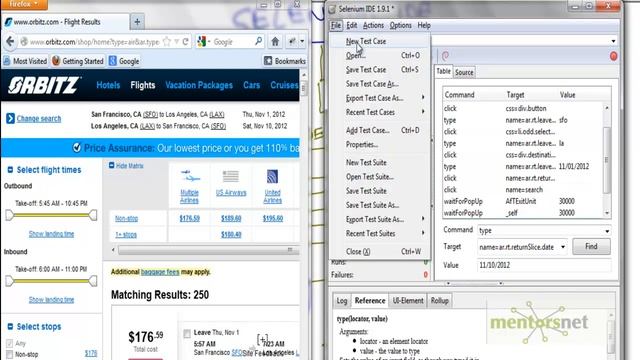Open the Command dropdown in Selenium IDE
This screenshot has width=640, height=360.
coord(607,231)
